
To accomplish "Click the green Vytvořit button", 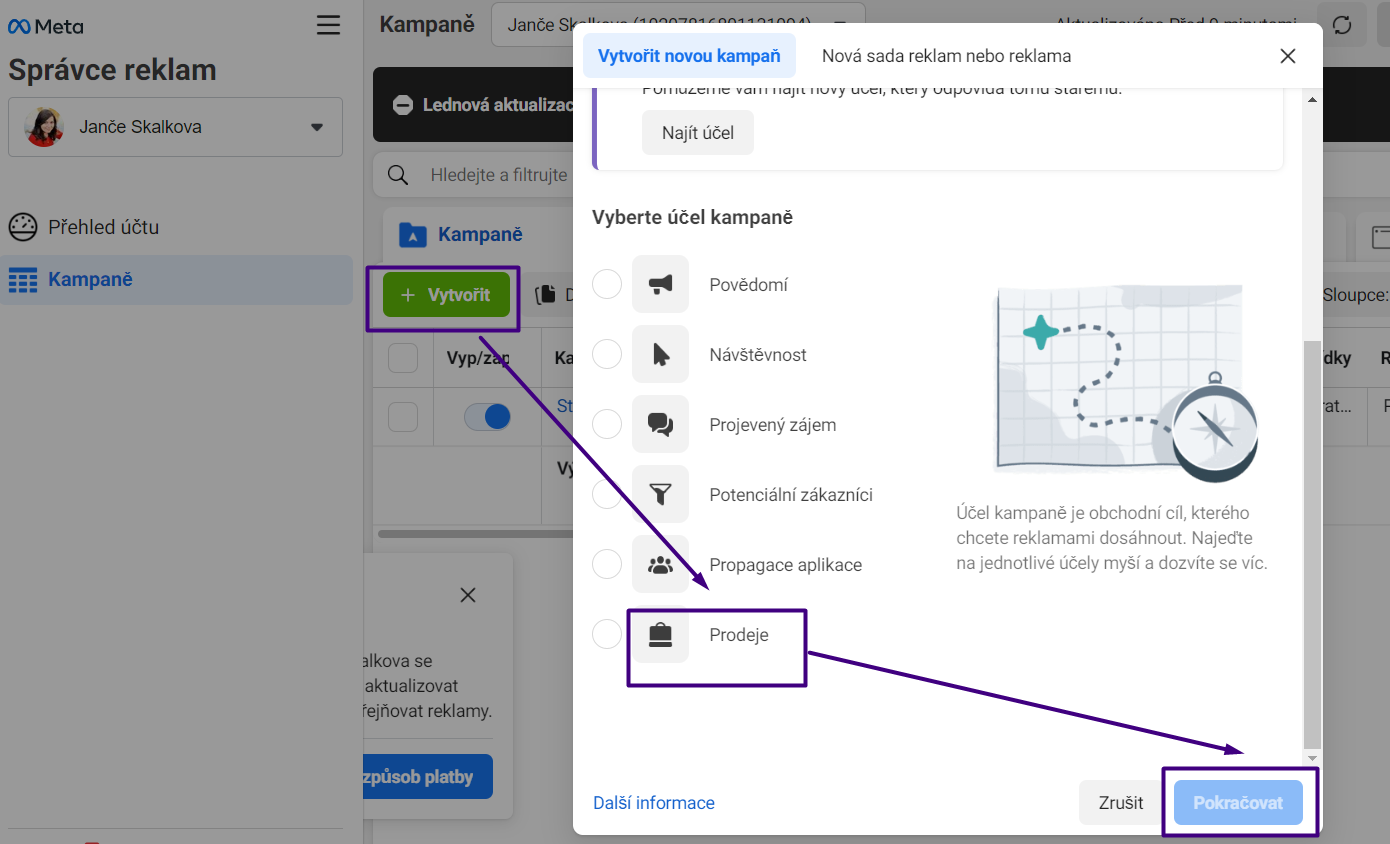I will [x=446, y=295].
